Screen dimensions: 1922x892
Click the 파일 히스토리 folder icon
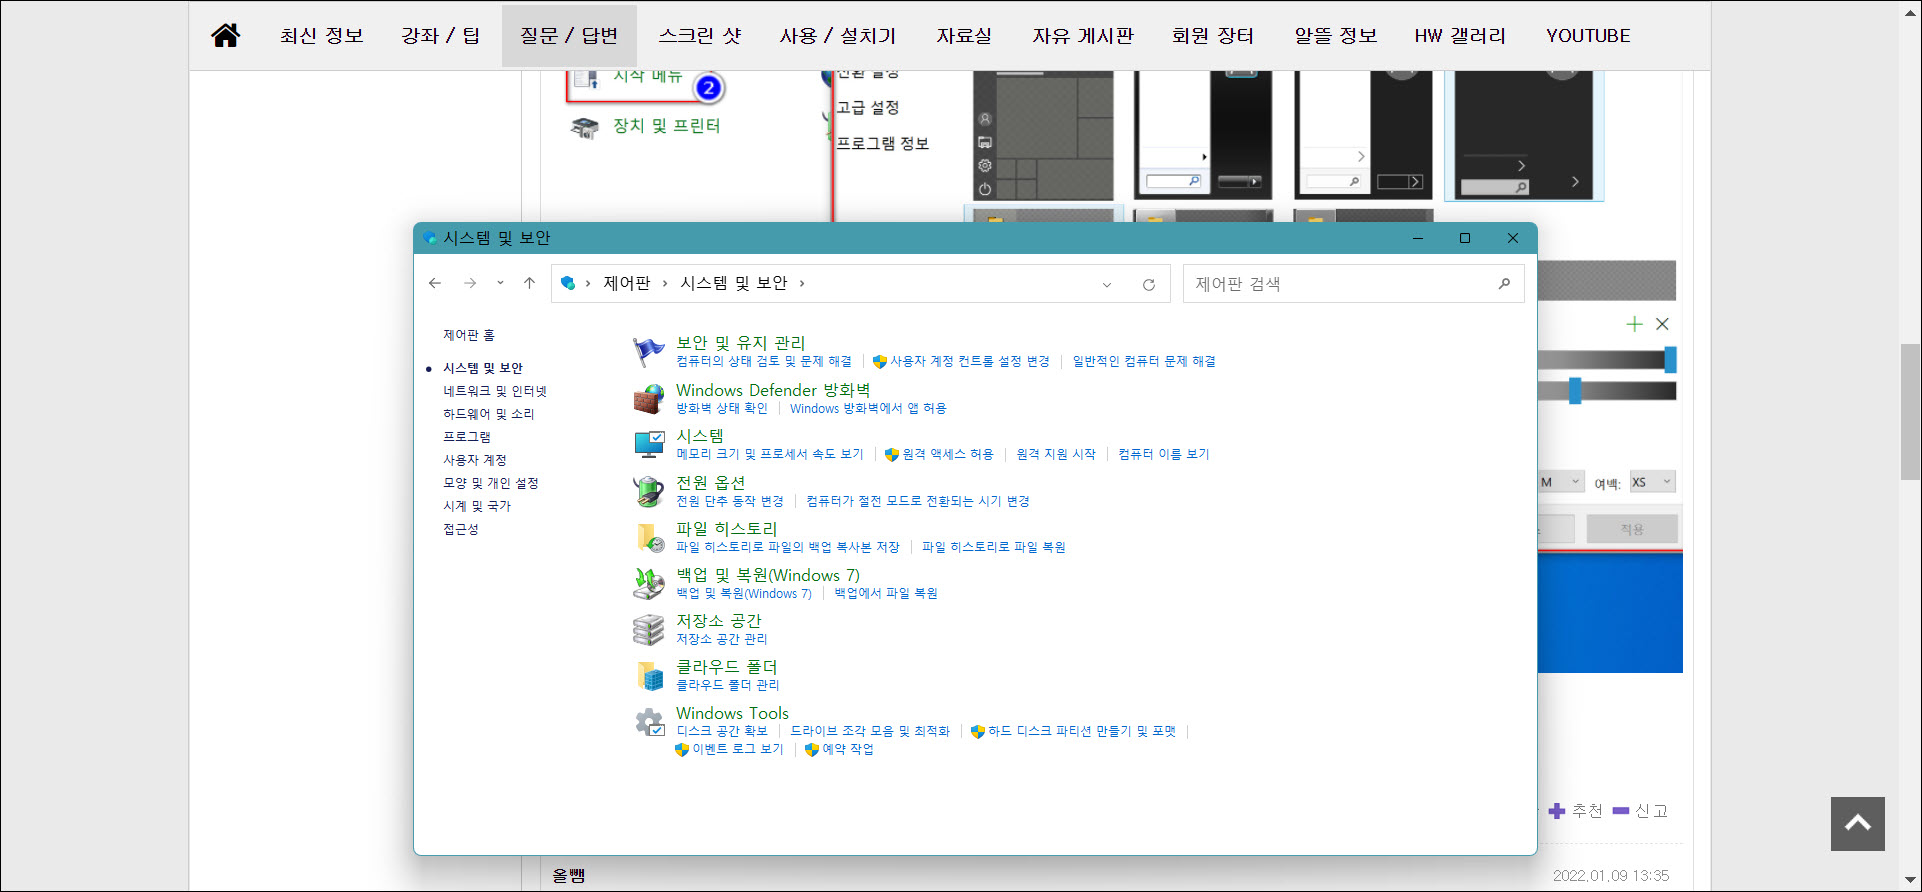click(x=649, y=537)
